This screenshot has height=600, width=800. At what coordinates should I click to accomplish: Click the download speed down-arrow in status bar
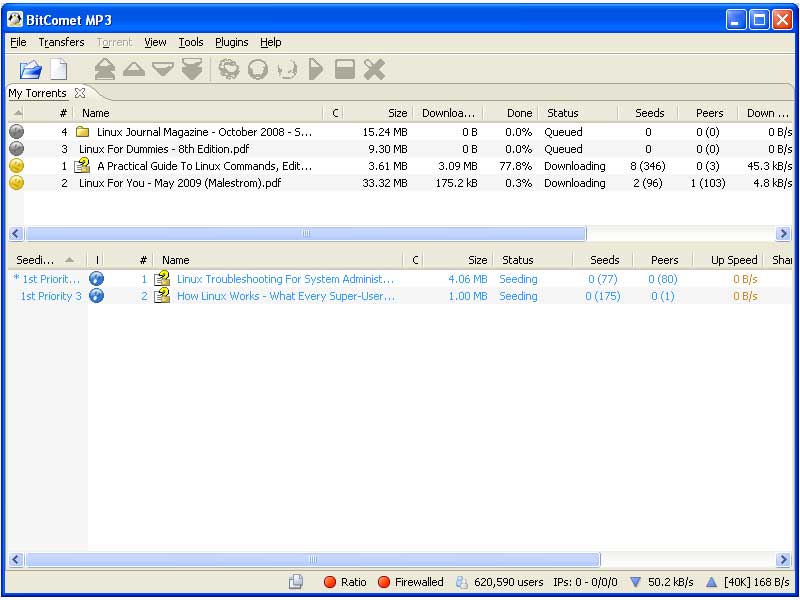pos(635,582)
